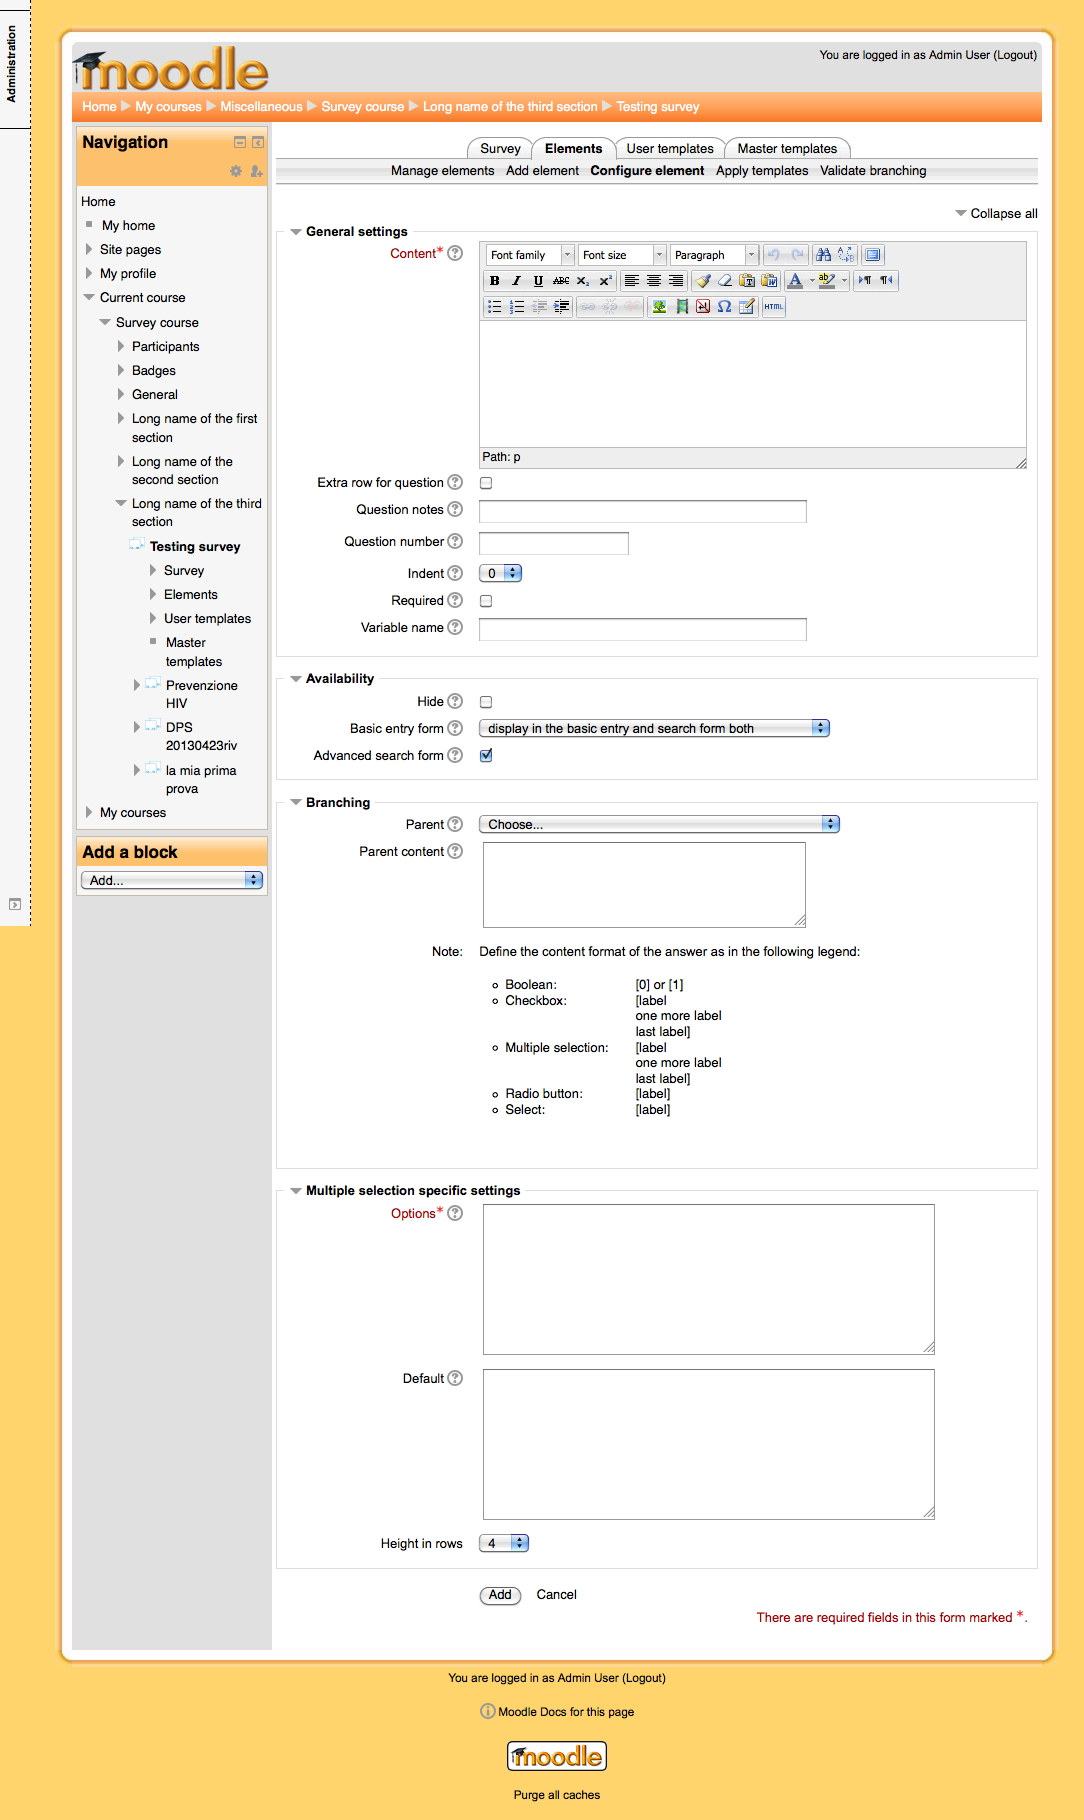Uncheck the Advanced search form checkbox

point(486,756)
